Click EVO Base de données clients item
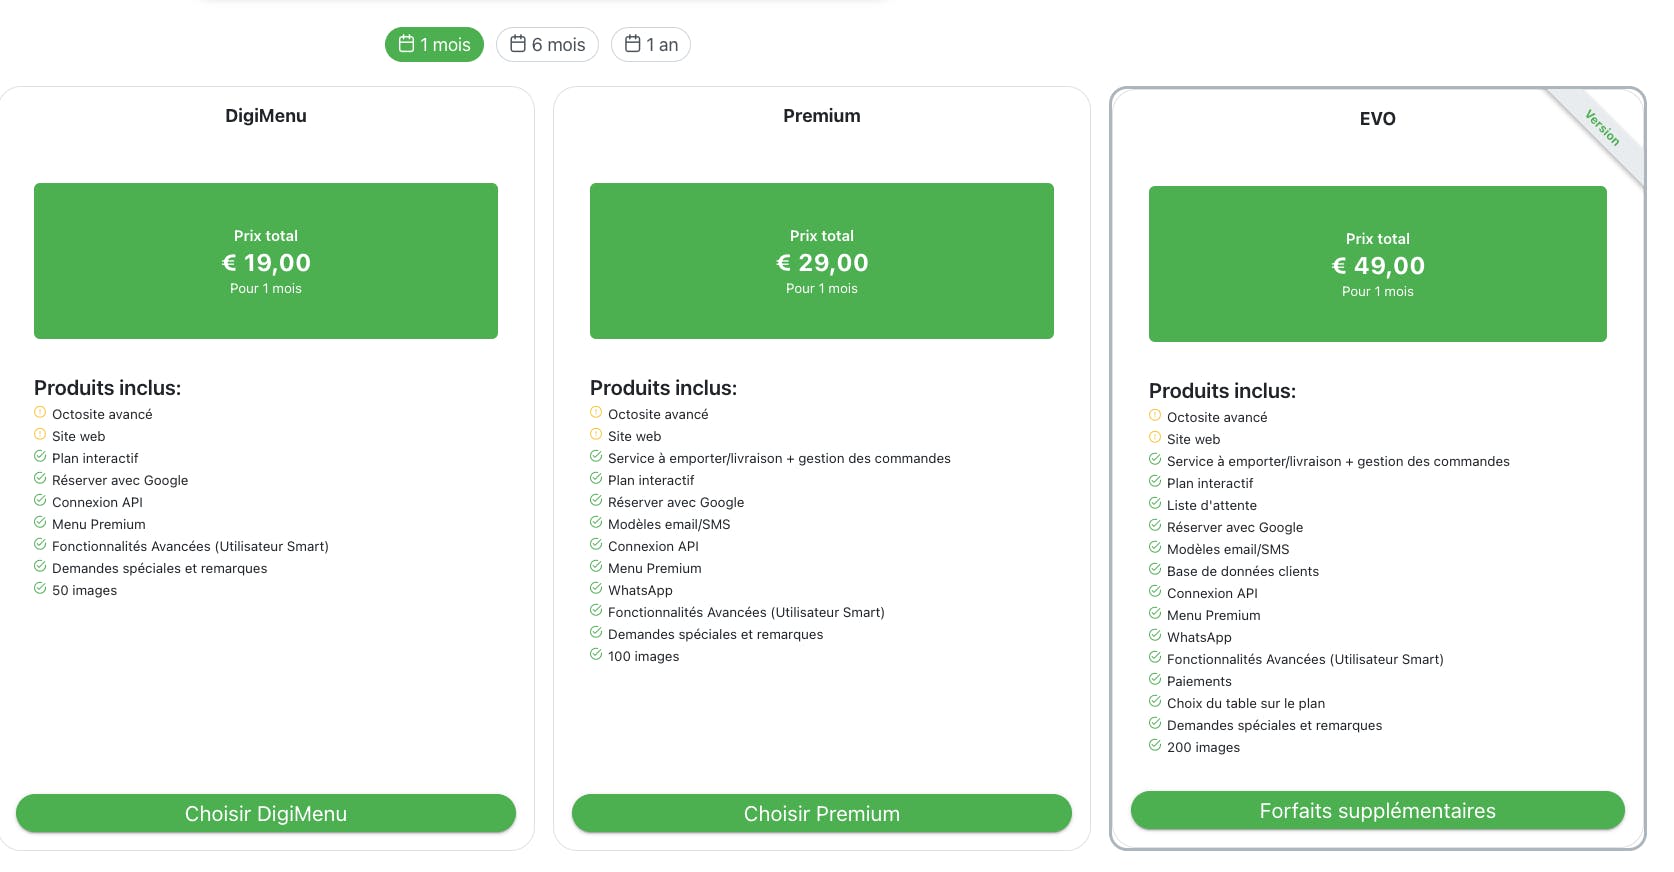 [1242, 572]
